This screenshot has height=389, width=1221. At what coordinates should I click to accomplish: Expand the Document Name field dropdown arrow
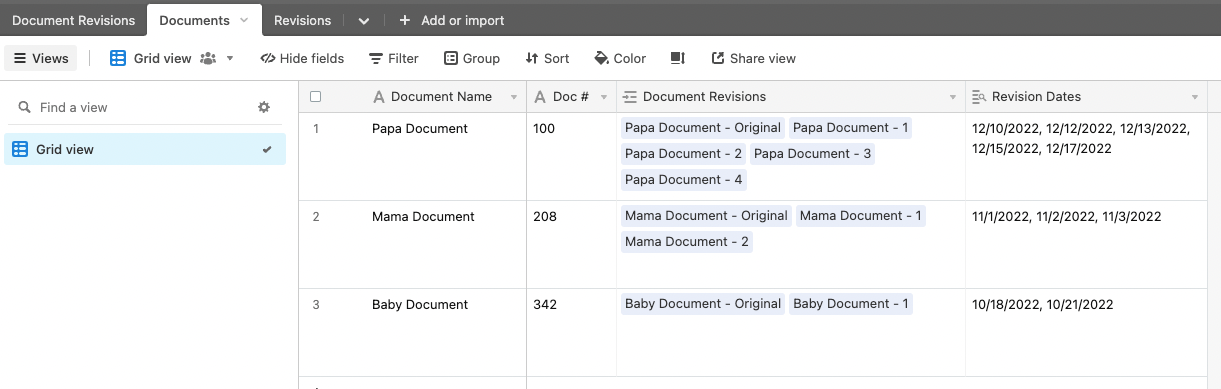click(514, 97)
